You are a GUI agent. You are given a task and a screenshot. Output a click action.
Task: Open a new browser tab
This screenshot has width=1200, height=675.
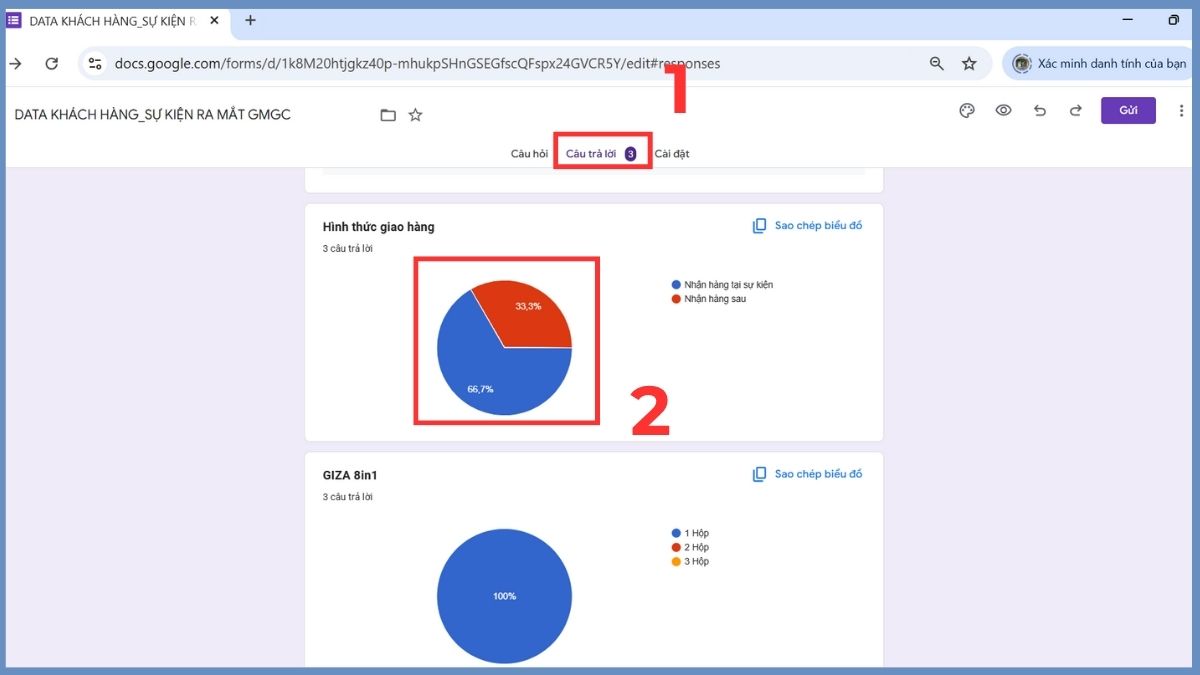point(250,20)
